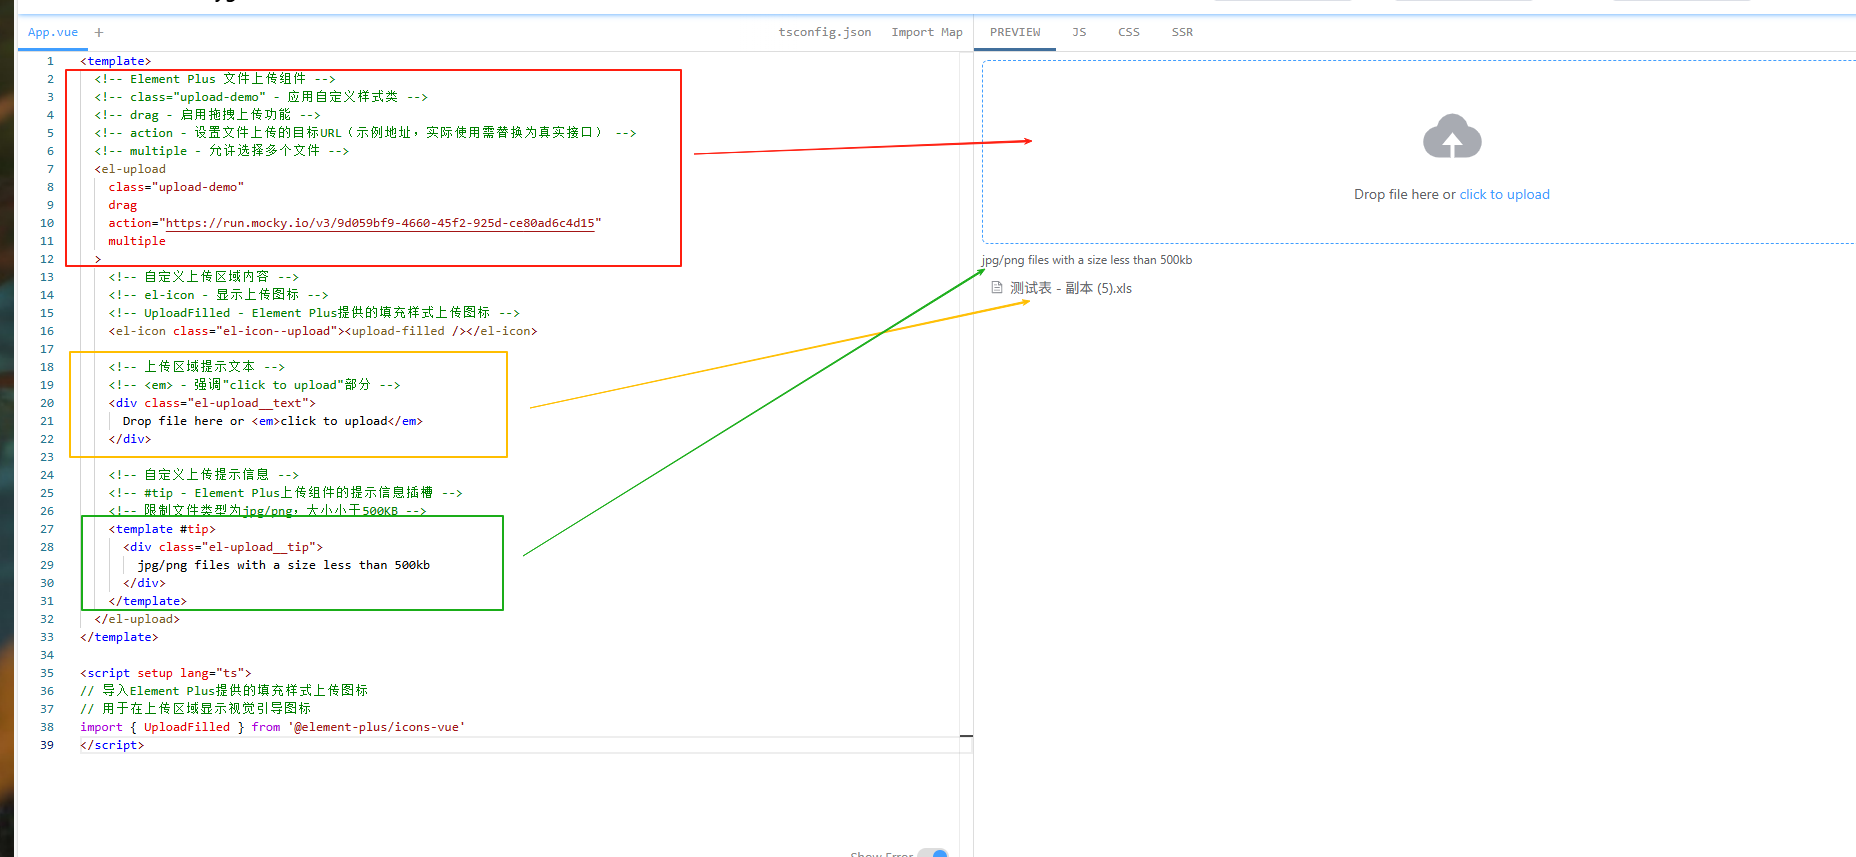The width and height of the screenshot is (1856, 857).
Task: Click the opening <template> tag on line 1
Action: coord(116,61)
